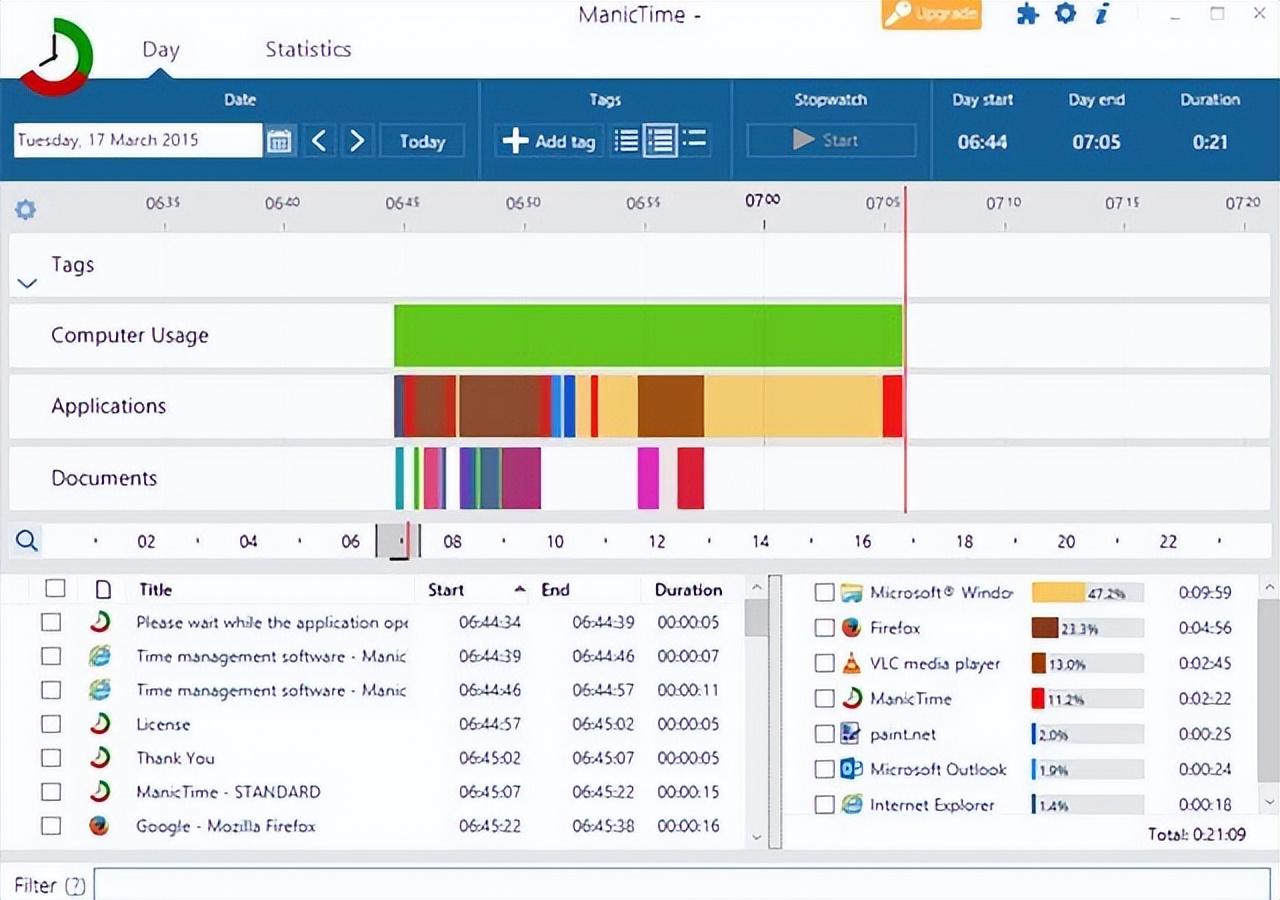The height and width of the screenshot is (900, 1280).
Task: Open settings gear in title bar
Action: (x=1066, y=15)
